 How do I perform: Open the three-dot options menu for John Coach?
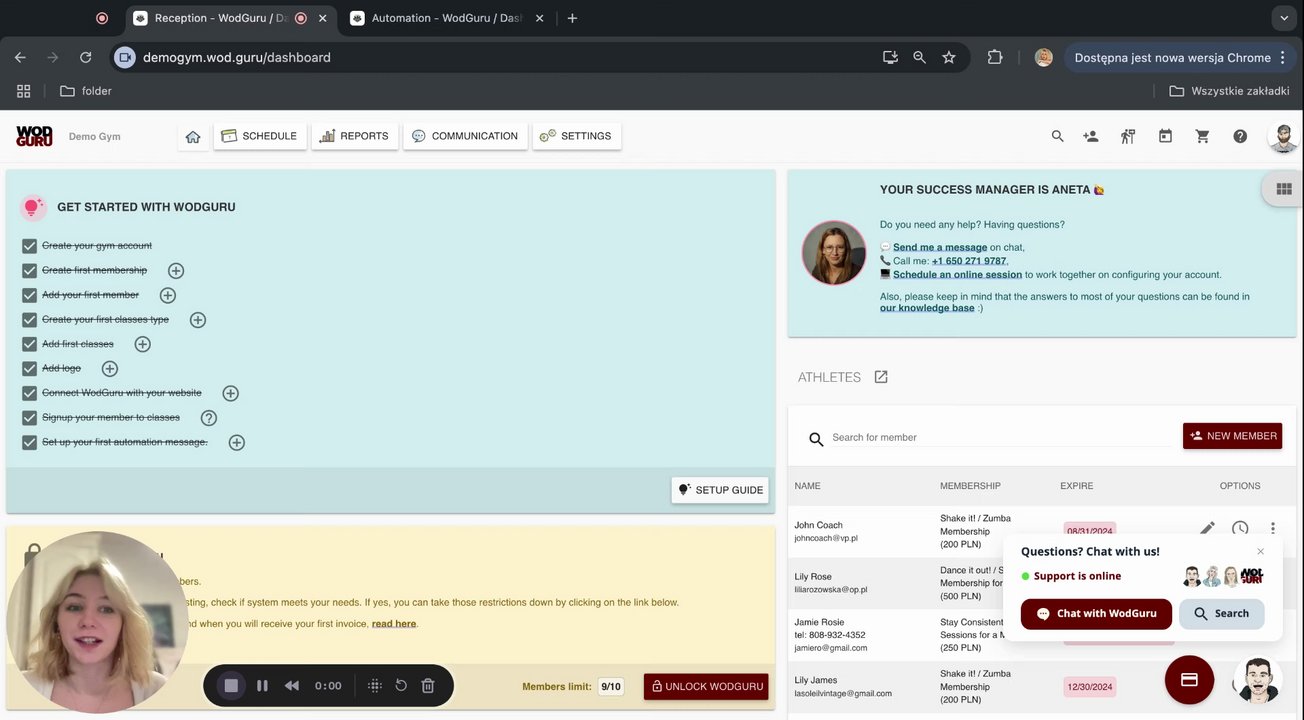(1272, 528)
